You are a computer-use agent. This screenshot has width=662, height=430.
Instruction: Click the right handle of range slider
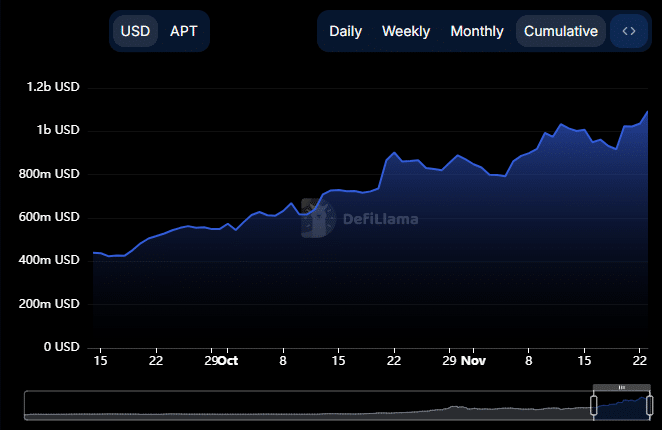point(649,404)
